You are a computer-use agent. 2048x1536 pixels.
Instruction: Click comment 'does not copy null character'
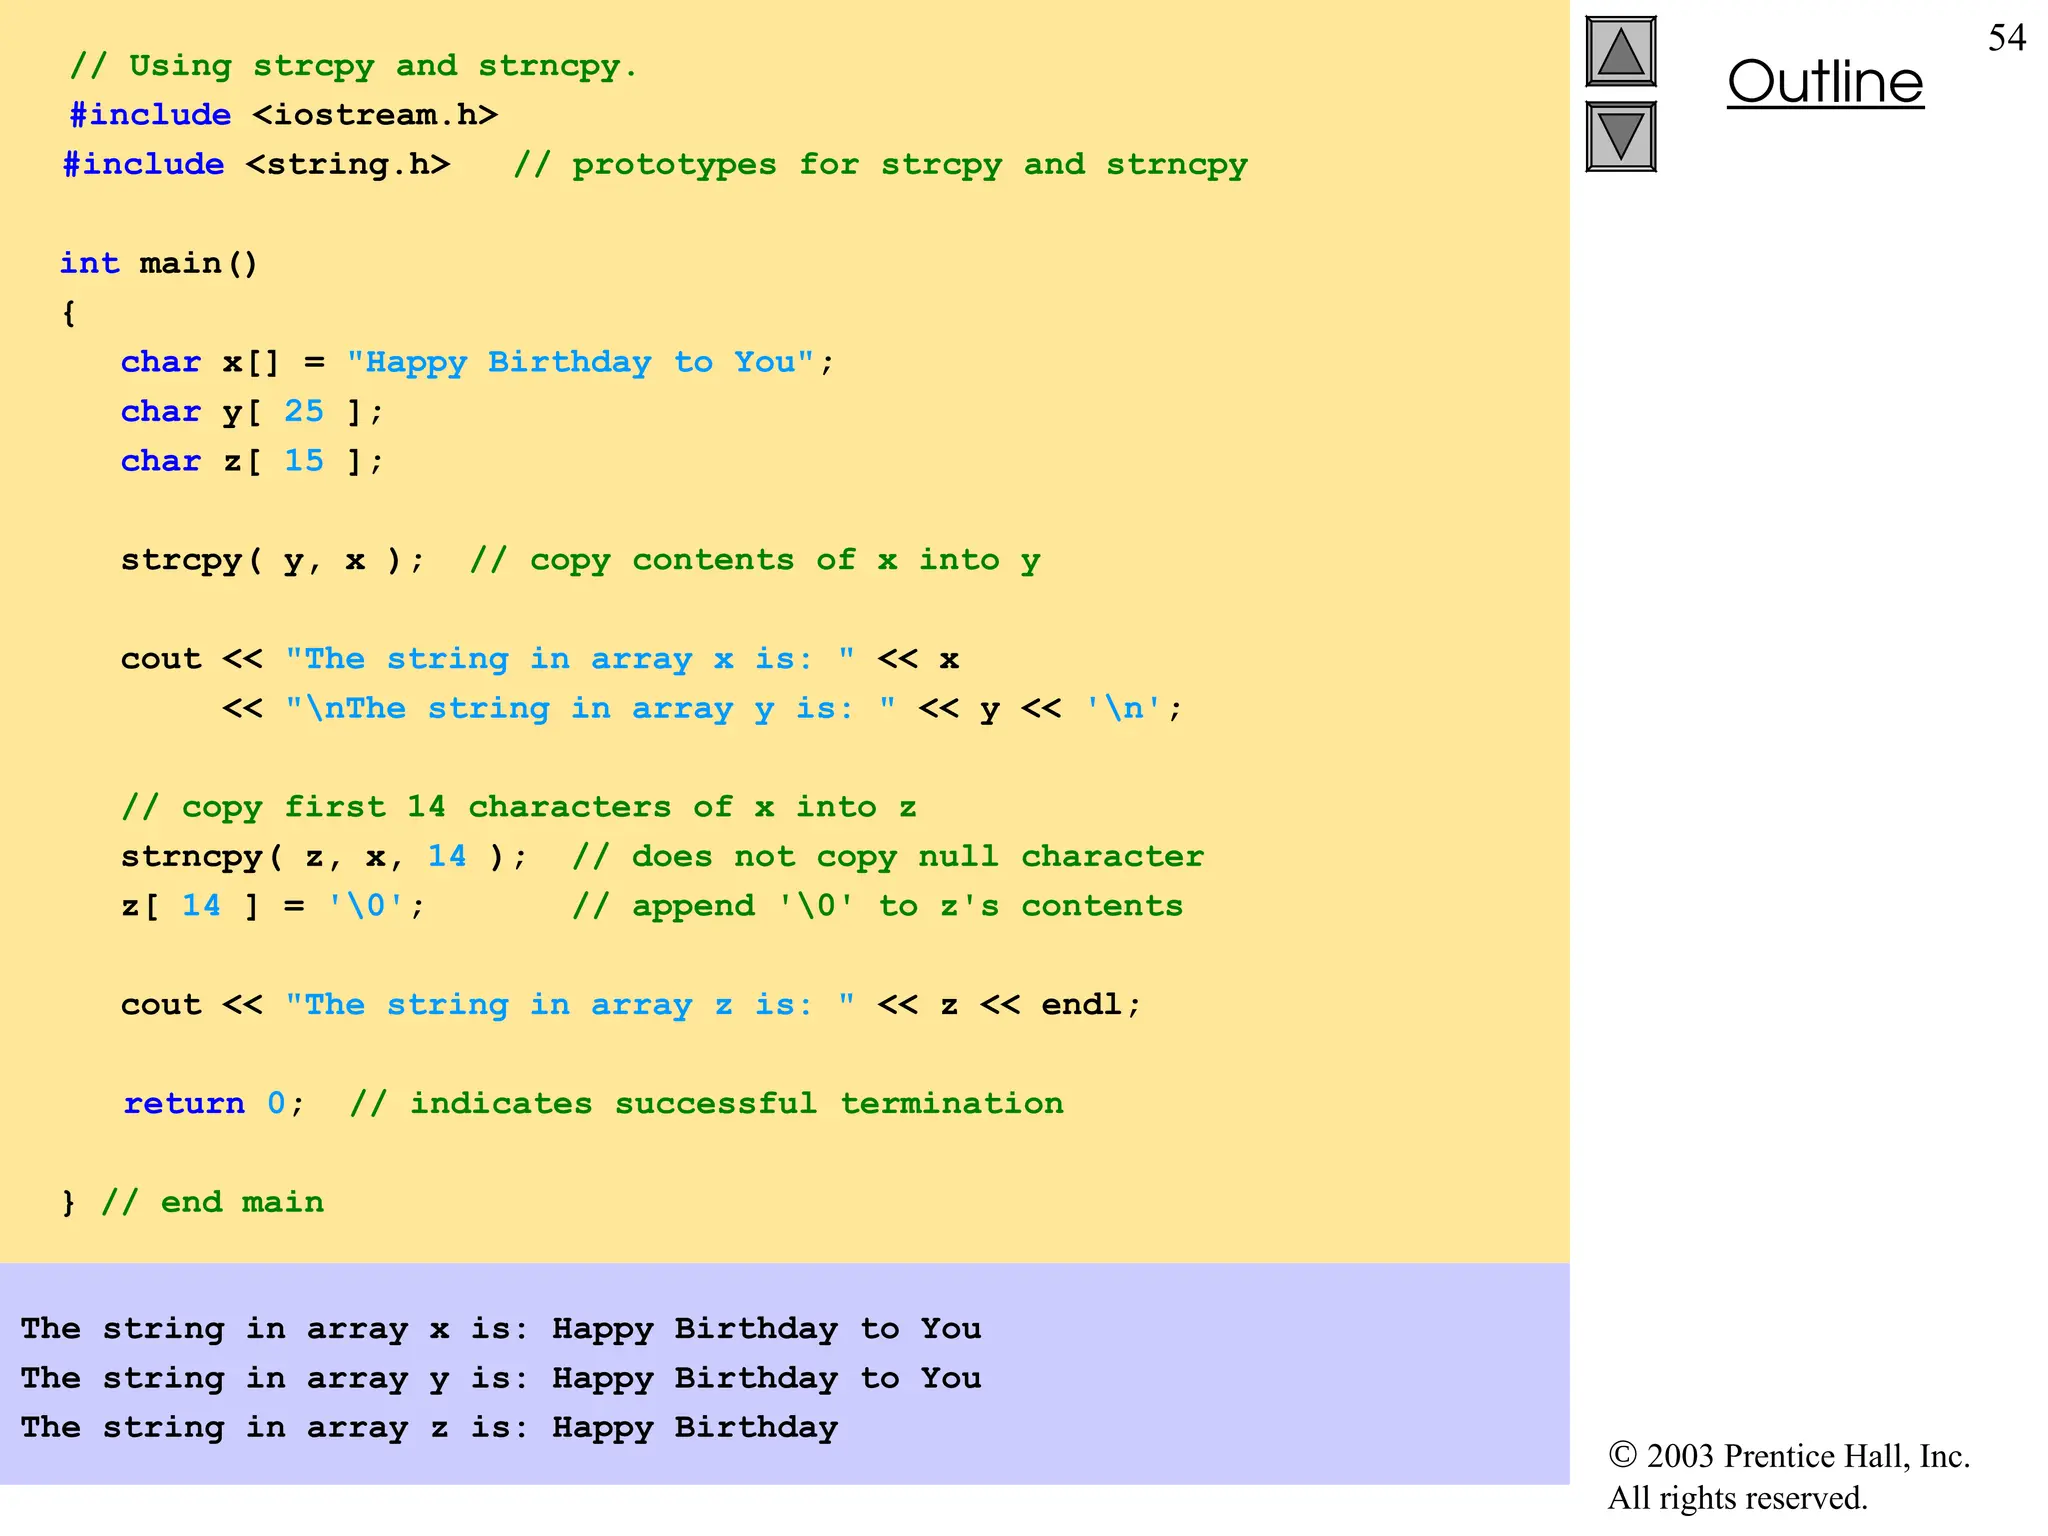pyautogui.click(x=888, y=857)
